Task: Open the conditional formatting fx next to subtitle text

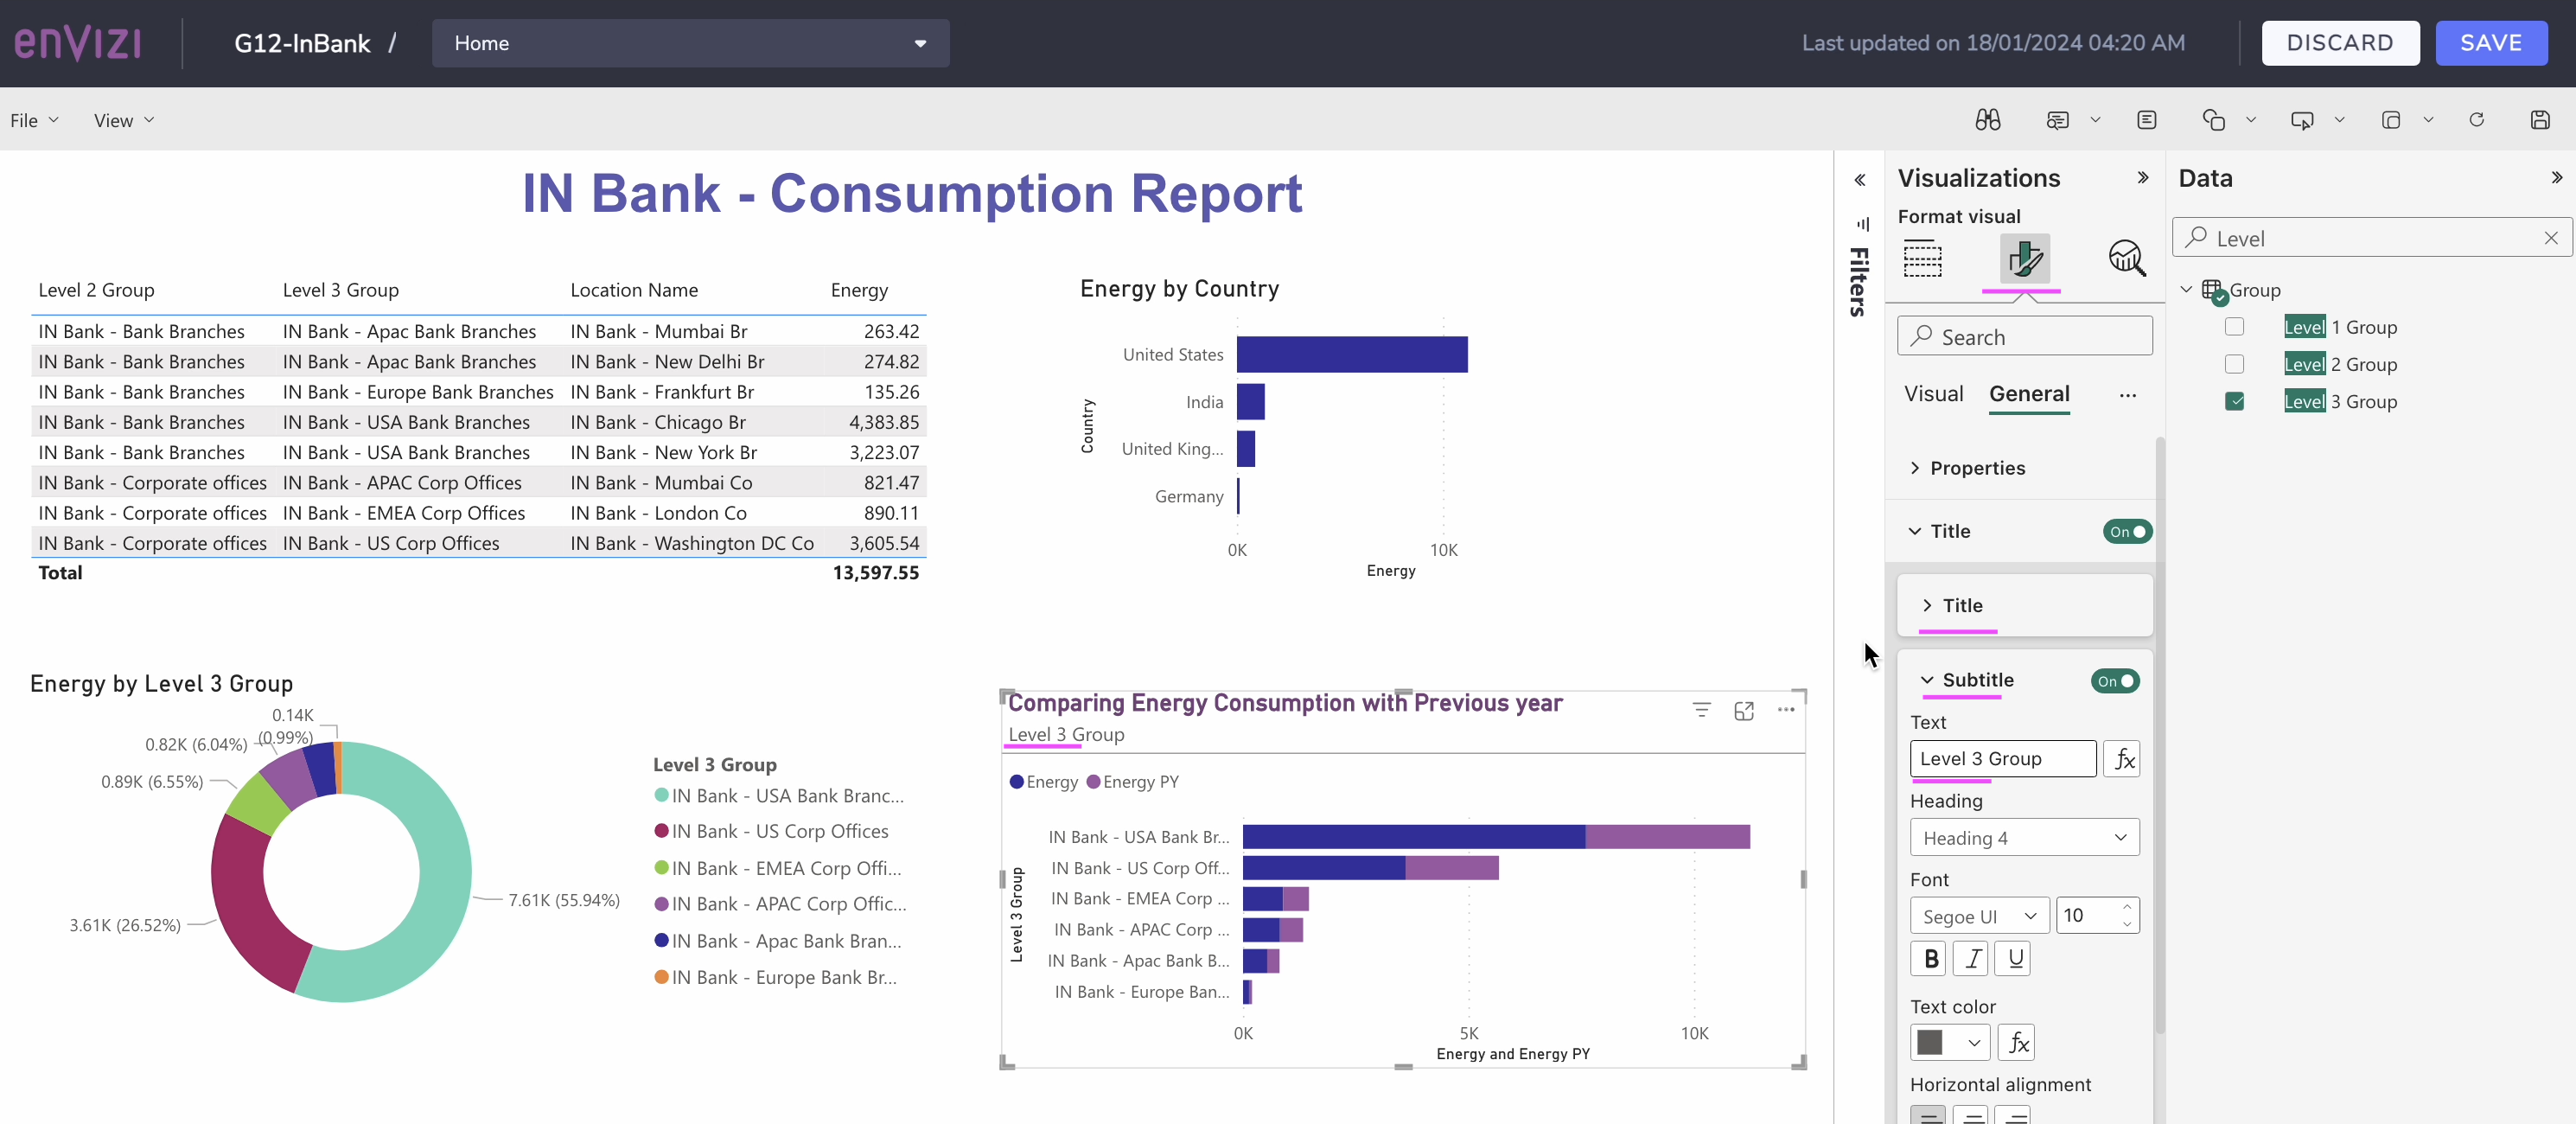Action: click(2122, 759)
